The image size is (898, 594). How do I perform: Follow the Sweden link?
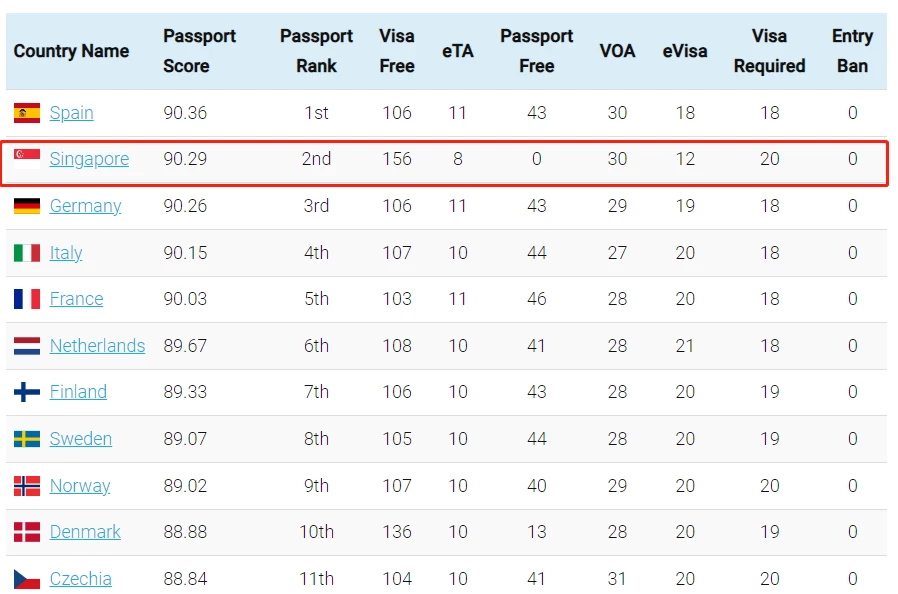pos(81,439)
